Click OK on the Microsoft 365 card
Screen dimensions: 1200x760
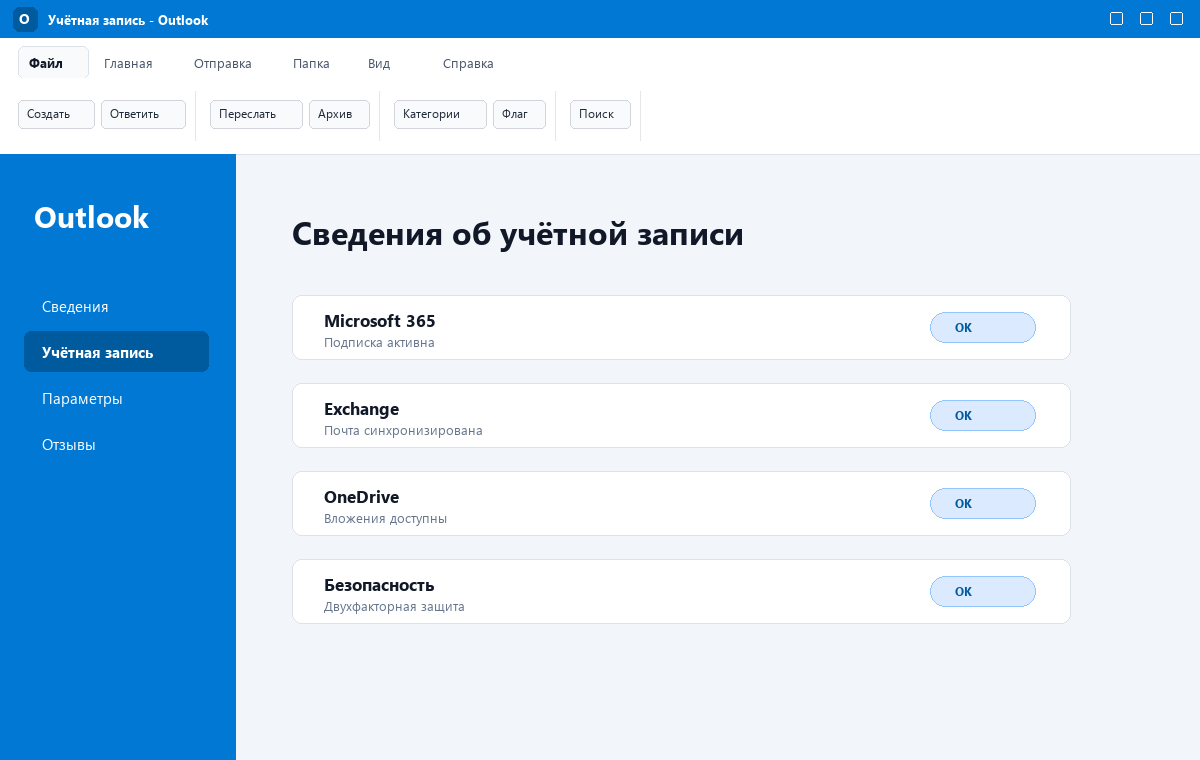pyautogui.click(x=983, y=327)
